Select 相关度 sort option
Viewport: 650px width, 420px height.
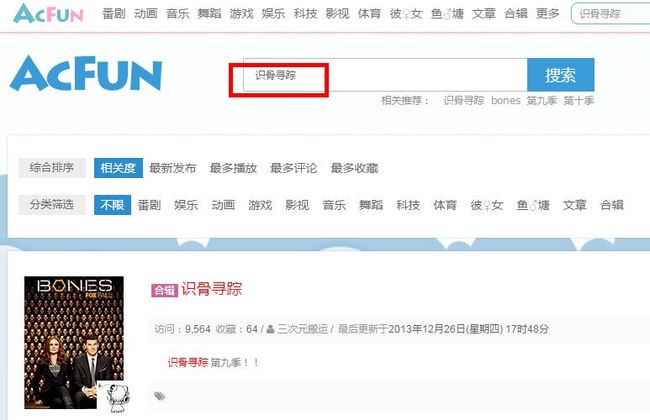[118, 168]
